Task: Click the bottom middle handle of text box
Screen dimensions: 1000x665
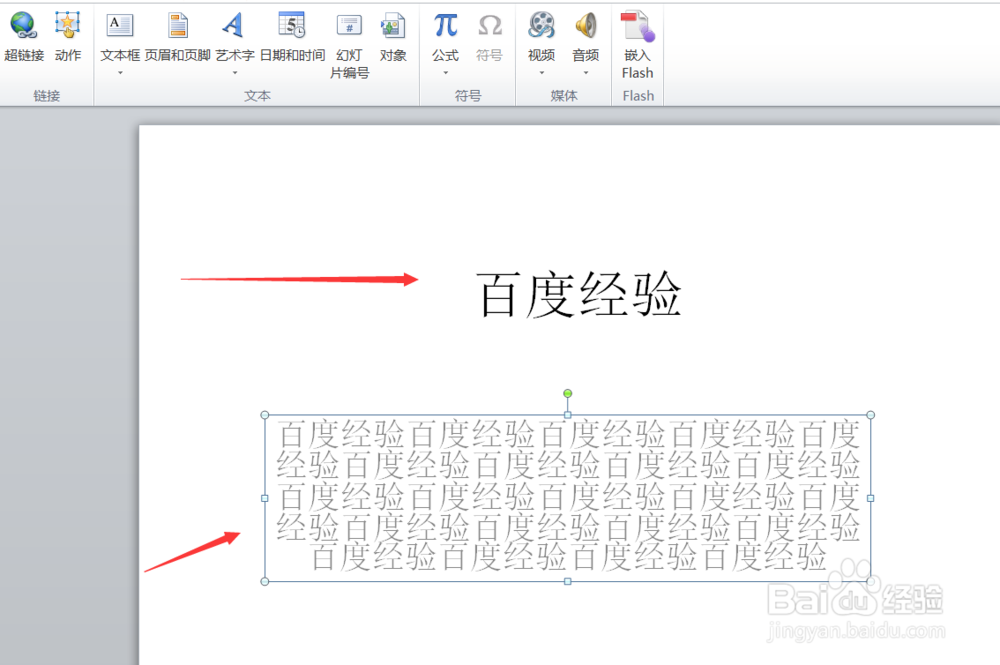Action: click(568, 581)
